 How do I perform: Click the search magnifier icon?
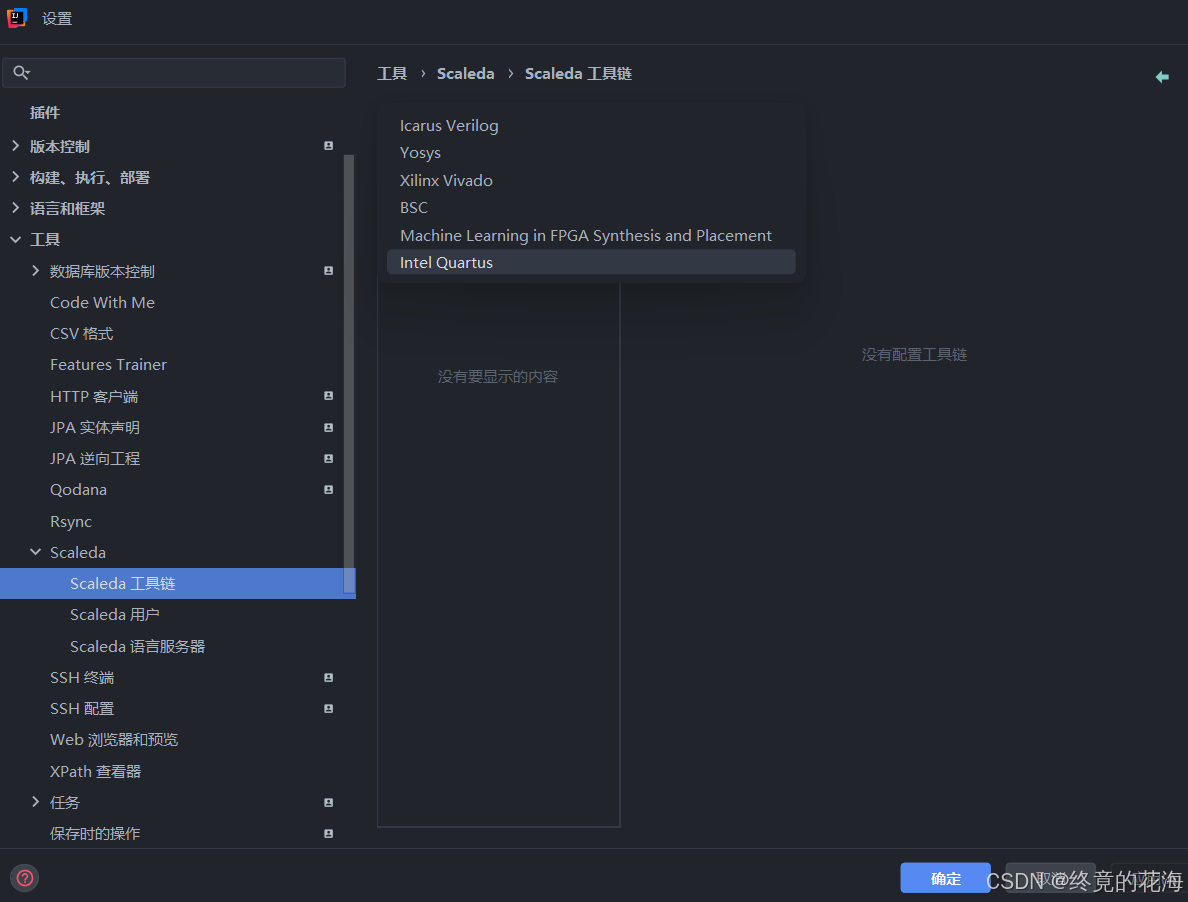[21, 73]
